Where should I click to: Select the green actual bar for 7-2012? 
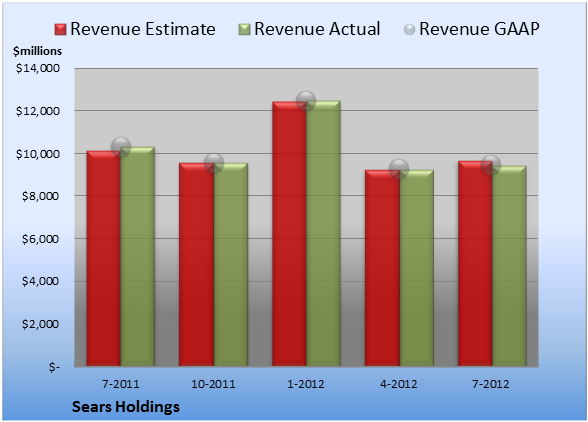509,266
